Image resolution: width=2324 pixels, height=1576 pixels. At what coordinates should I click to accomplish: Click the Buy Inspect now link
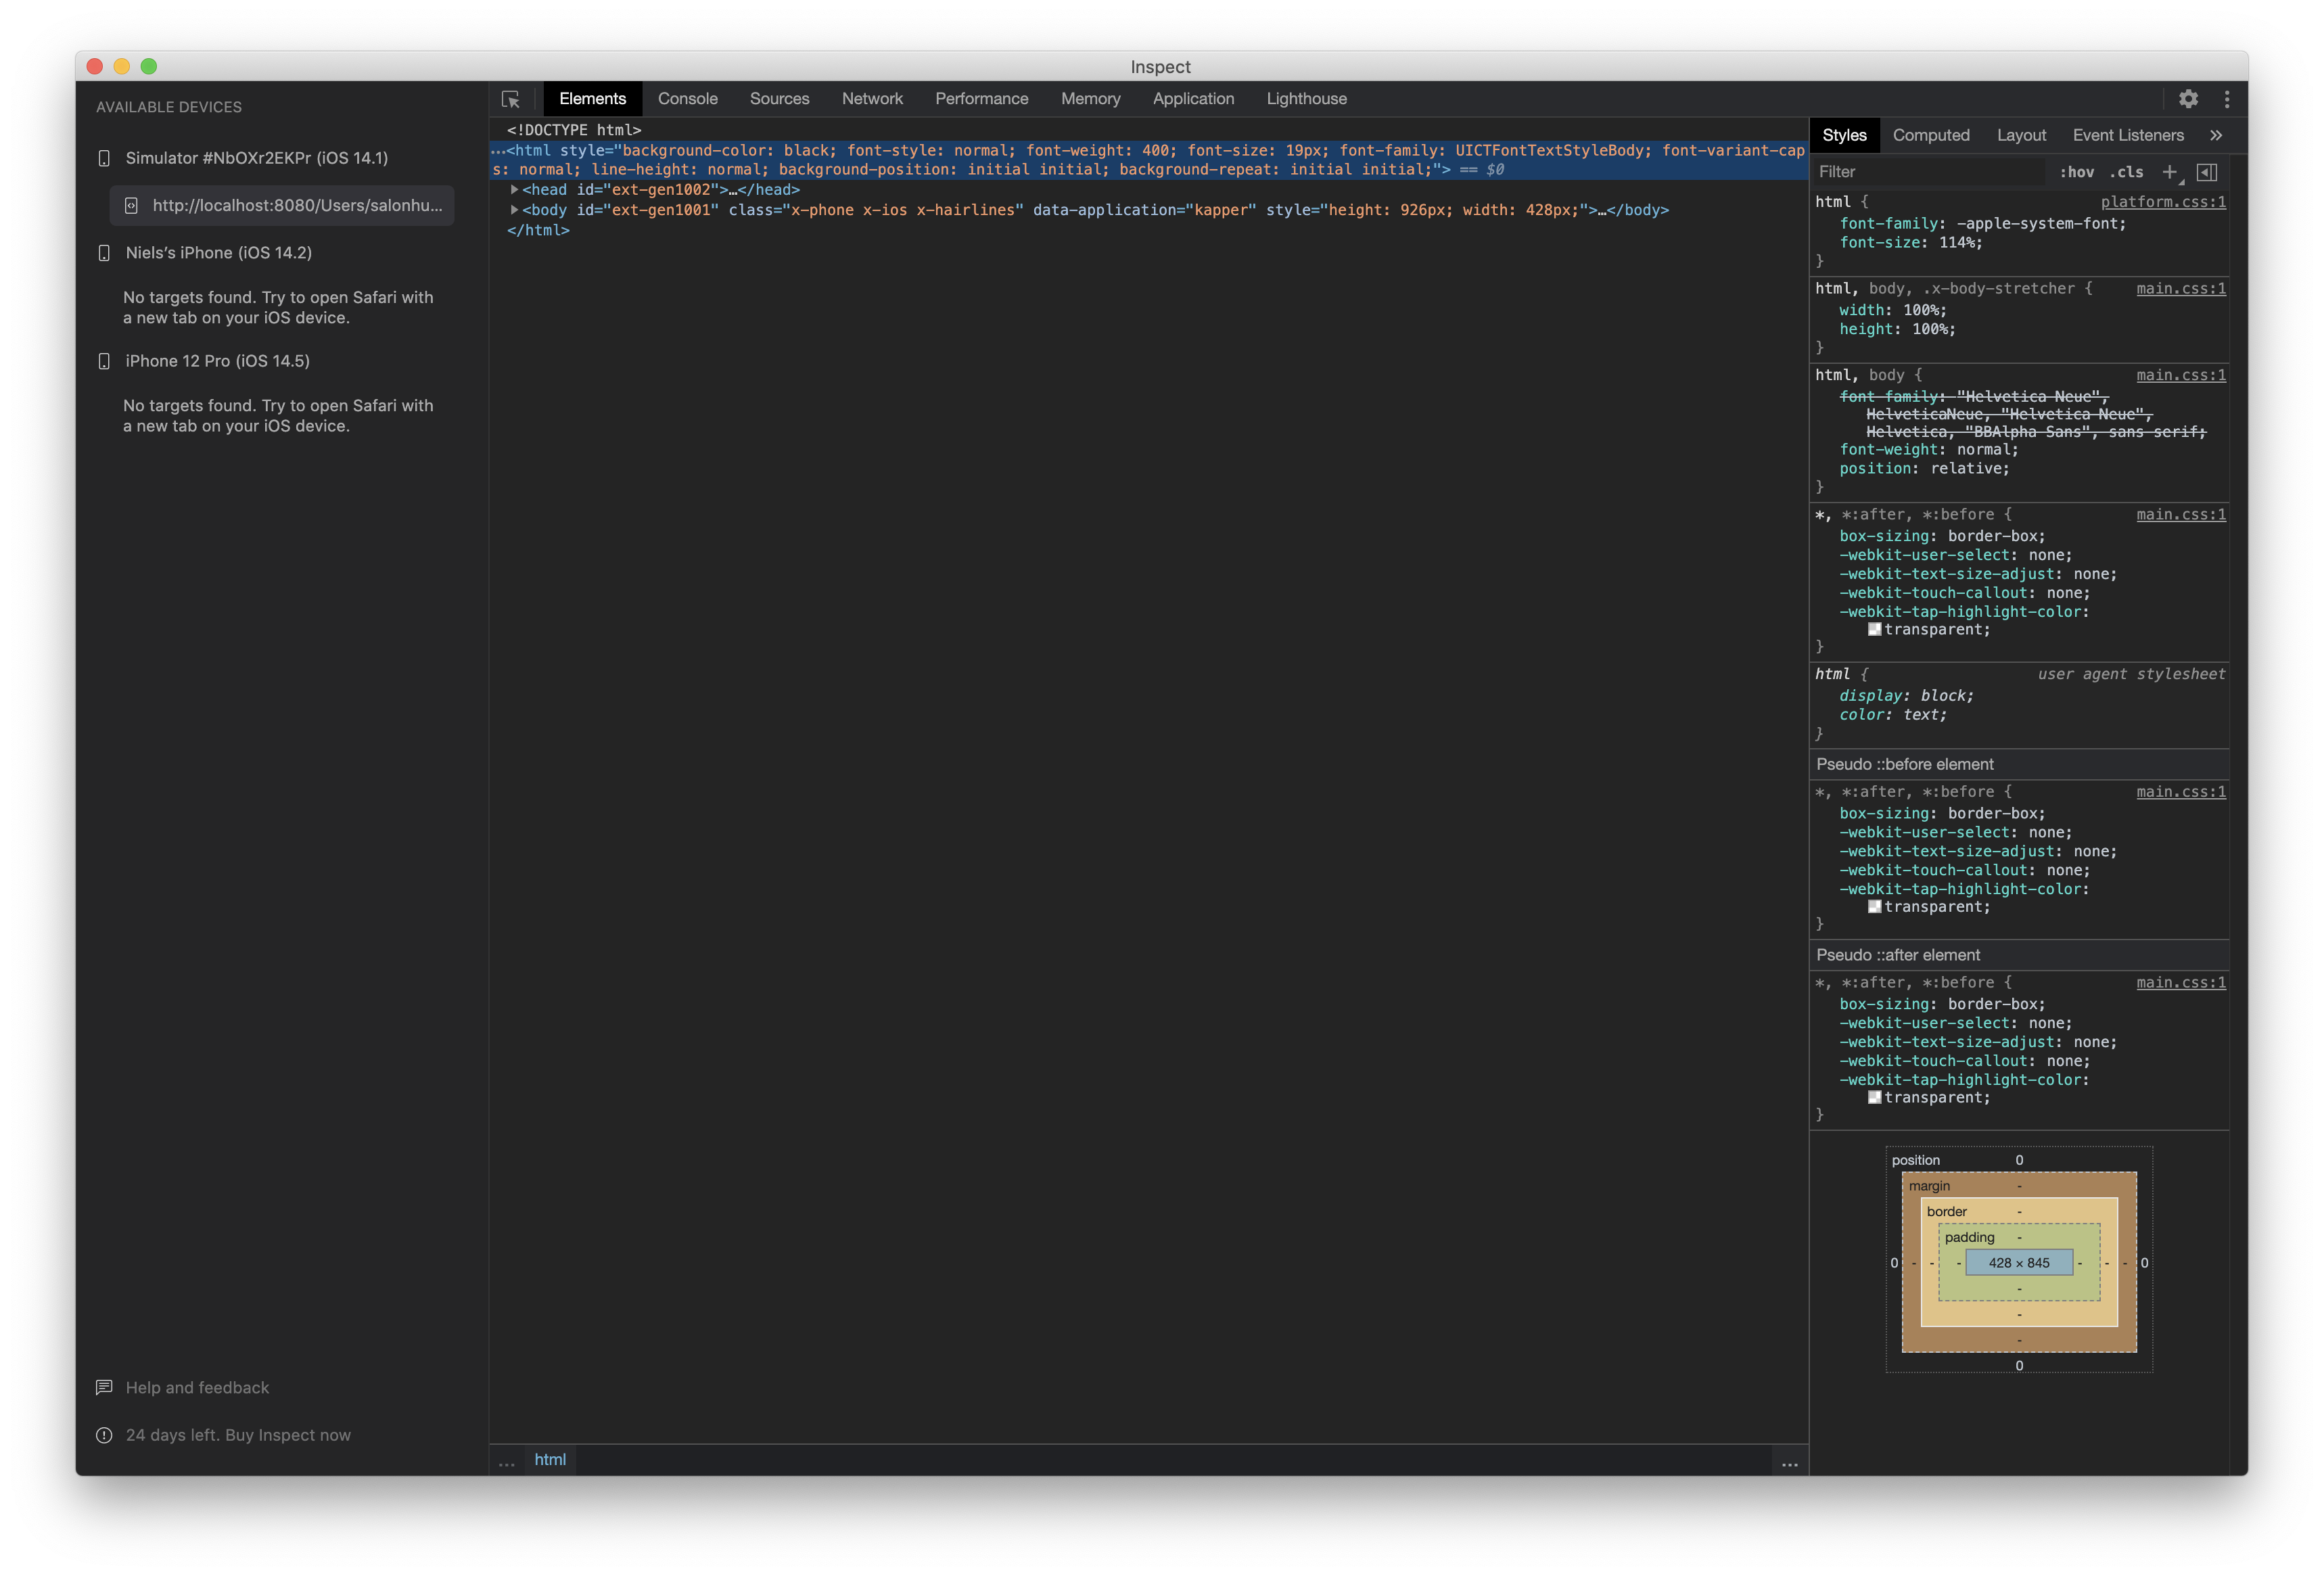287,1434
